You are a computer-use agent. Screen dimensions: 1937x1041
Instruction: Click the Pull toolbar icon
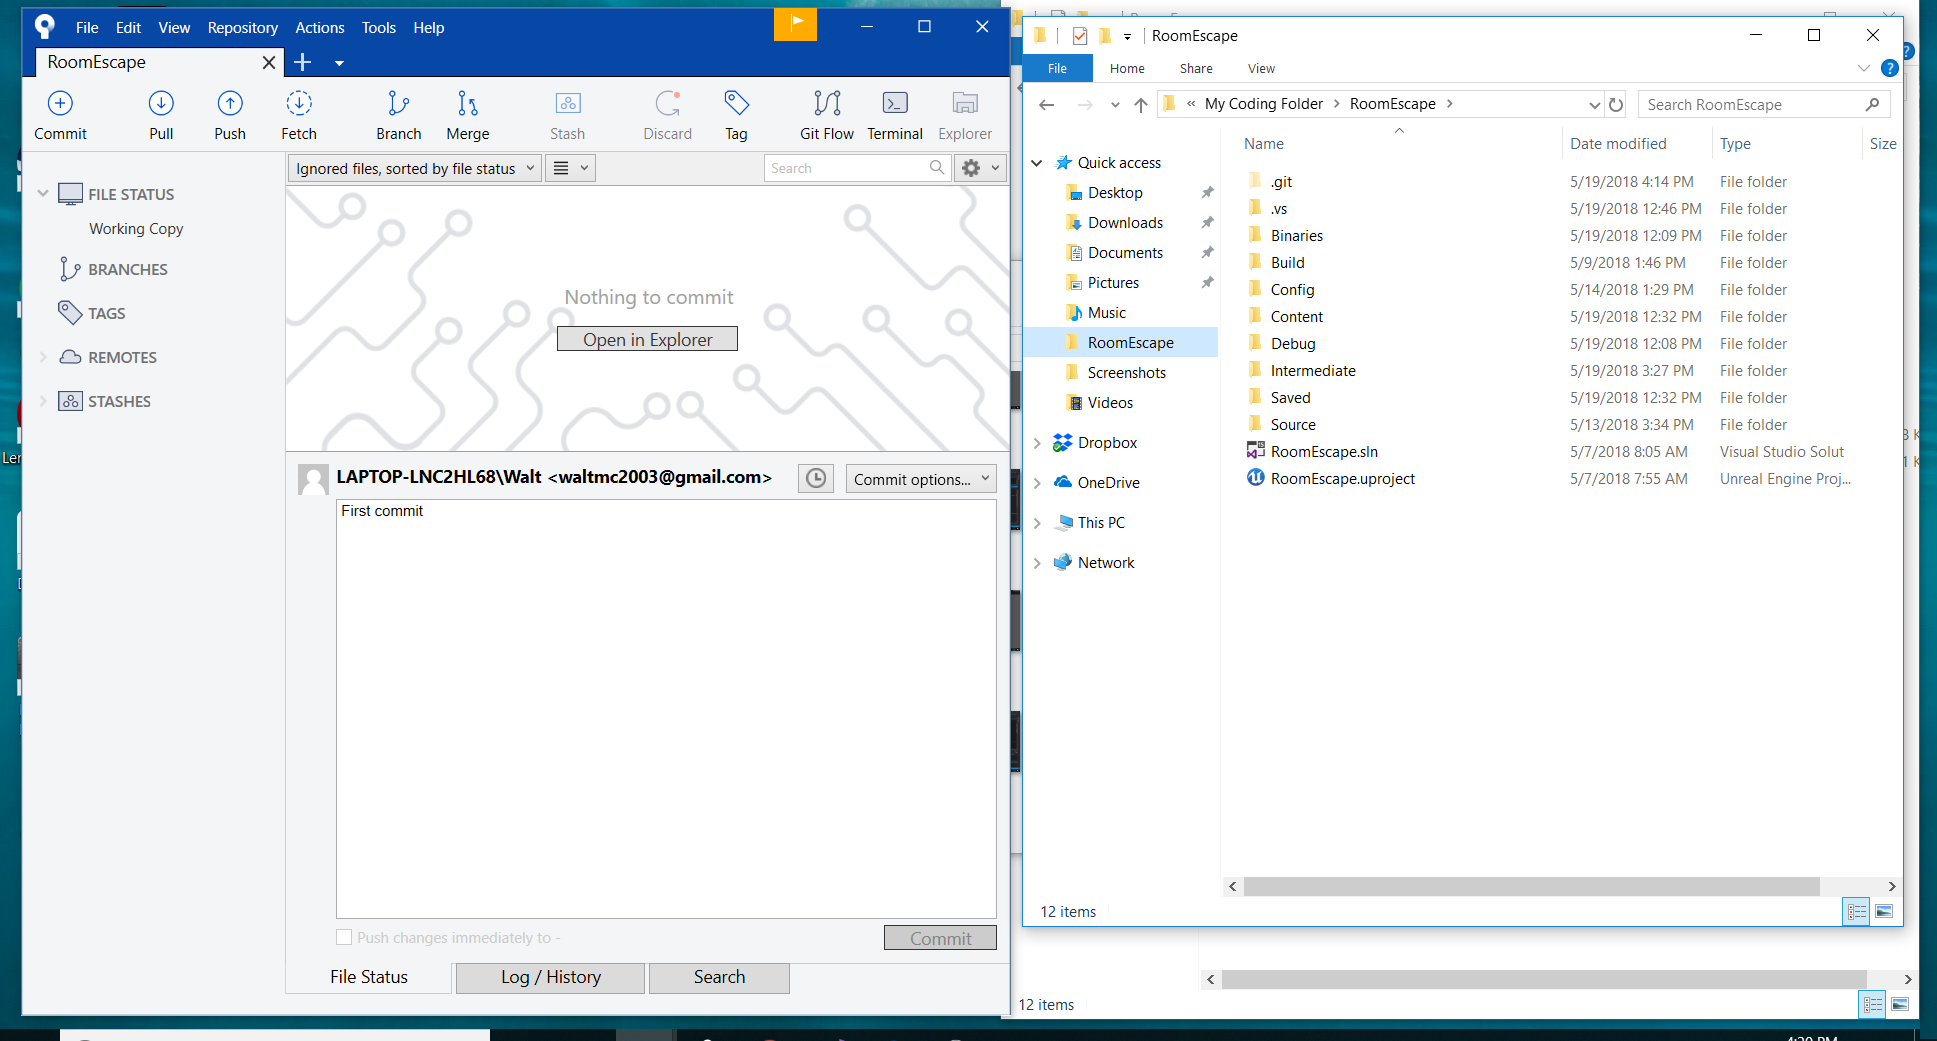pos(161,116)
